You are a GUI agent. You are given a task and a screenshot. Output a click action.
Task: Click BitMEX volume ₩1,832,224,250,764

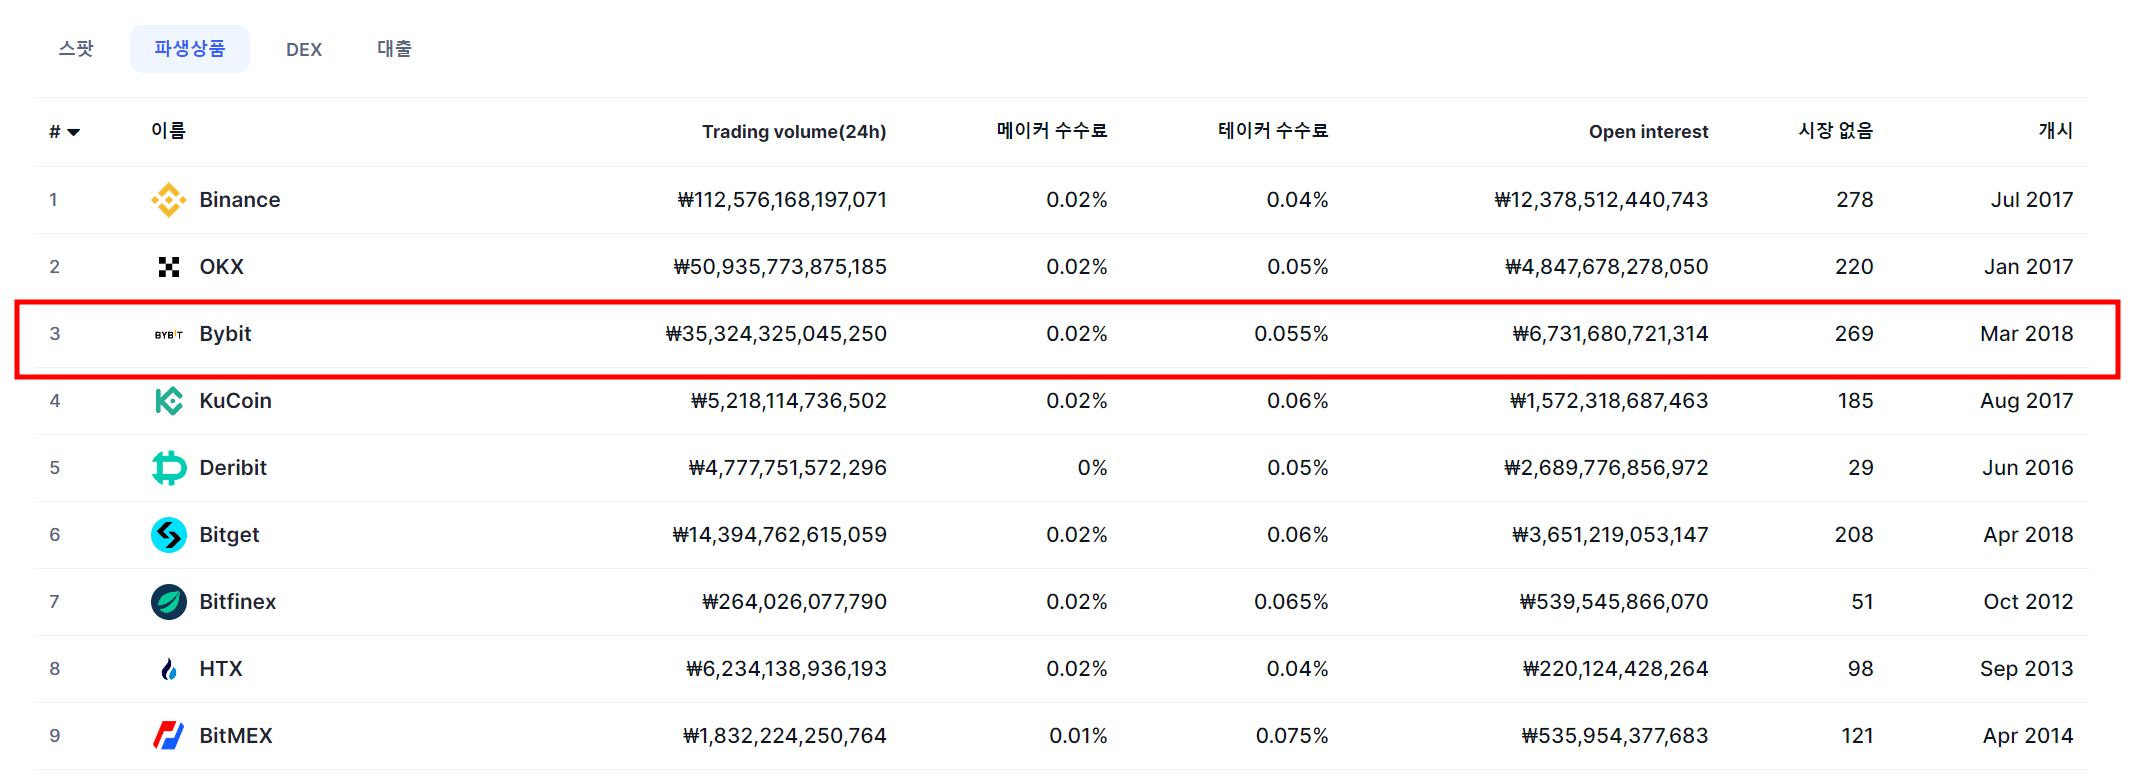[x=785, y=736]
